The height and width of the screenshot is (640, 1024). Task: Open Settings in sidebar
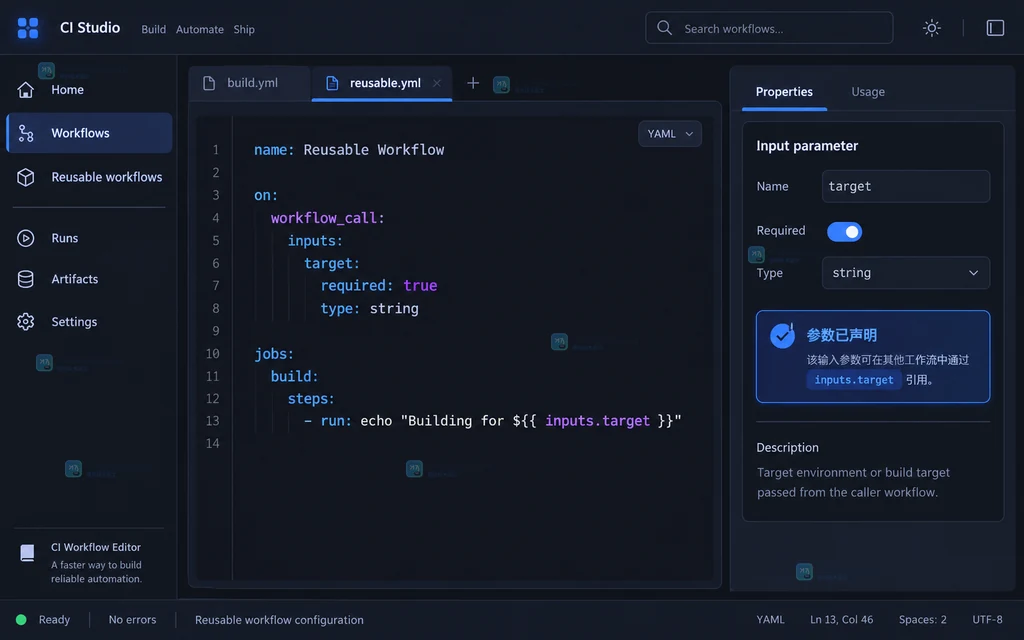(x=89, y=322)
